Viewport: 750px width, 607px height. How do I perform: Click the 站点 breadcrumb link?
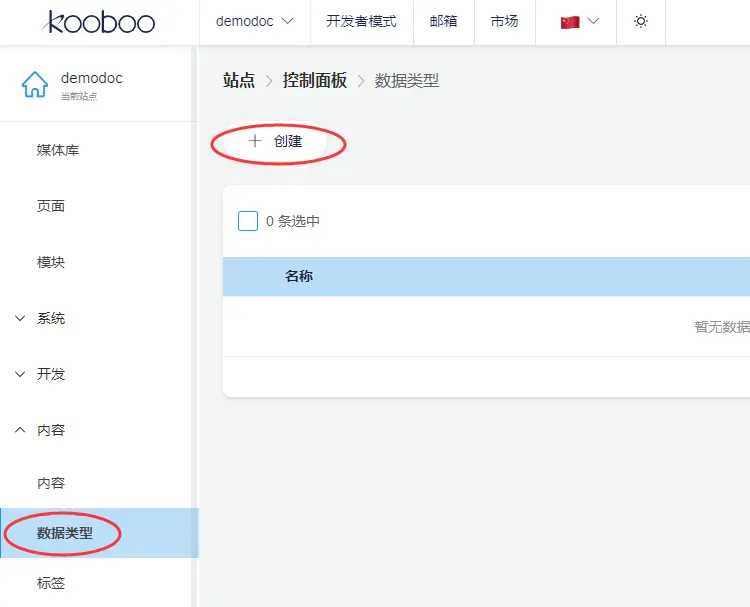coord(239,81)
